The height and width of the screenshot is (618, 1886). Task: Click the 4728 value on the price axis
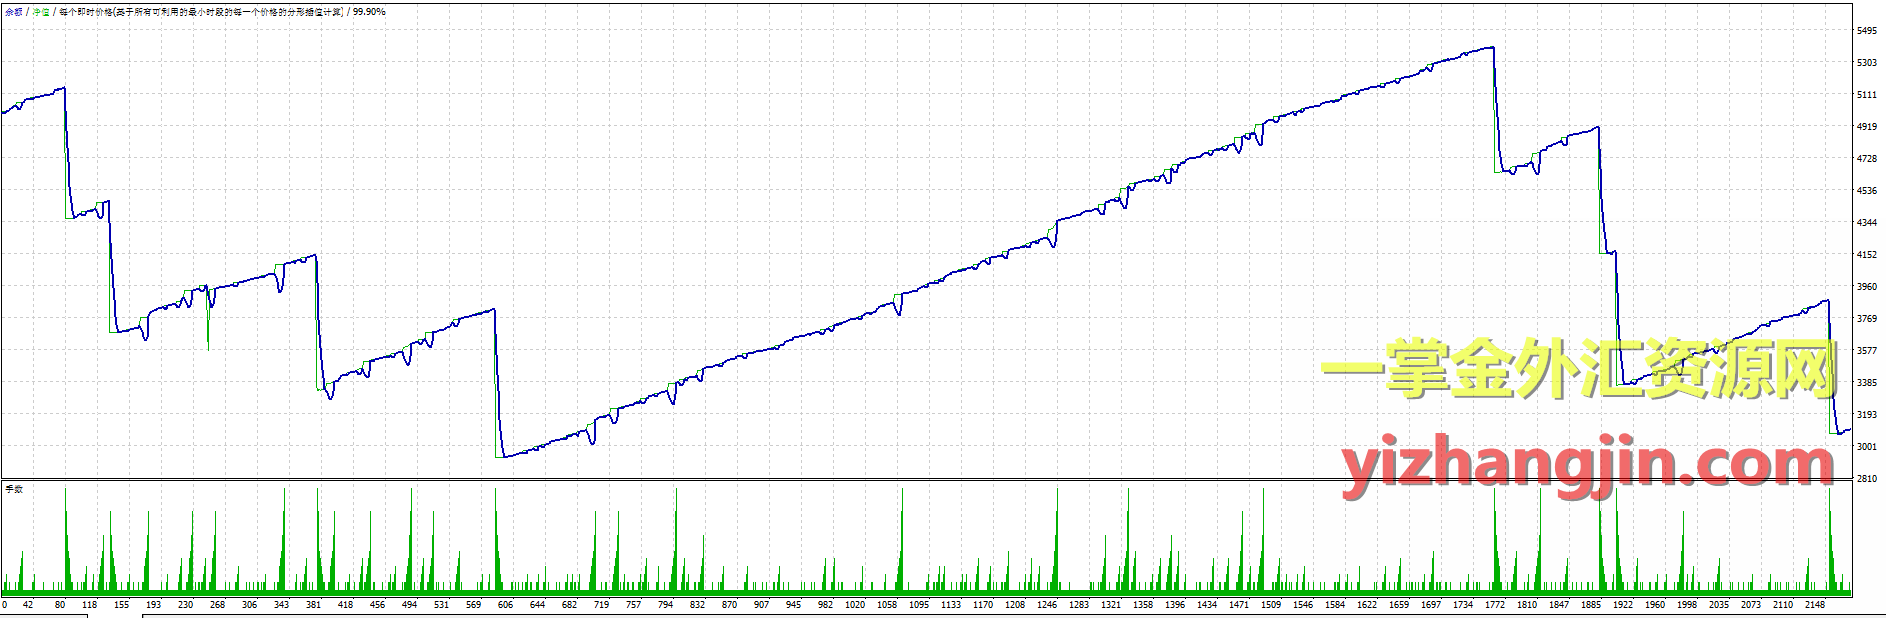1867,159
